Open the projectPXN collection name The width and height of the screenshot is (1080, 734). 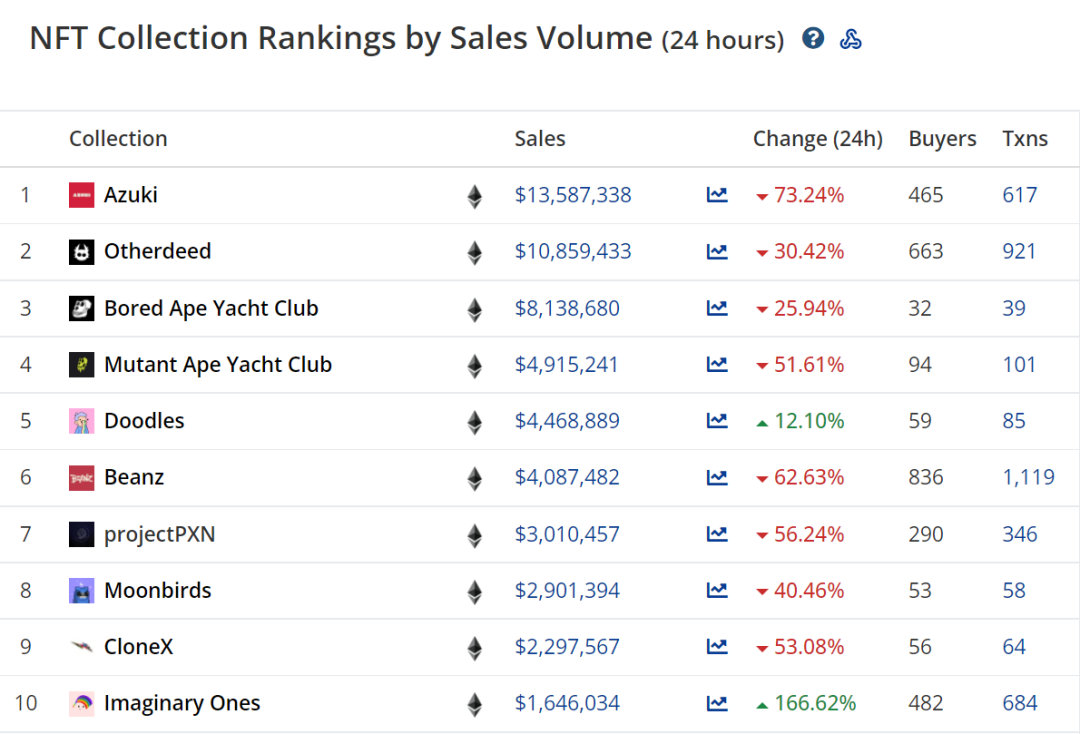click(159, 535)
